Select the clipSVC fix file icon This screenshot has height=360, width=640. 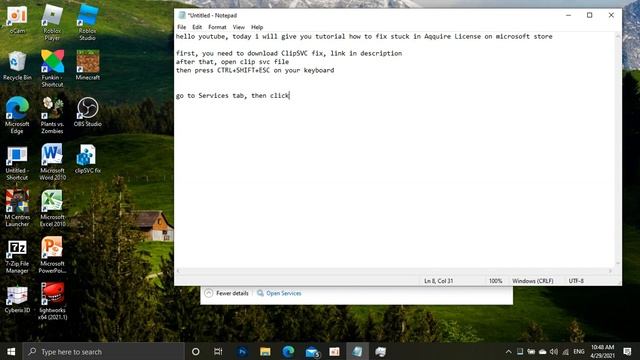pos(87,159)
